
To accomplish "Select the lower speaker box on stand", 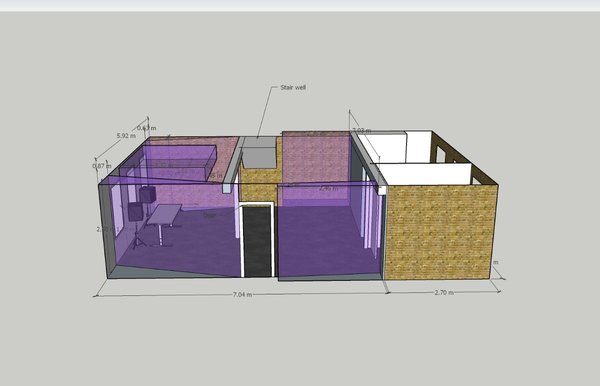I will coord(135,212).
